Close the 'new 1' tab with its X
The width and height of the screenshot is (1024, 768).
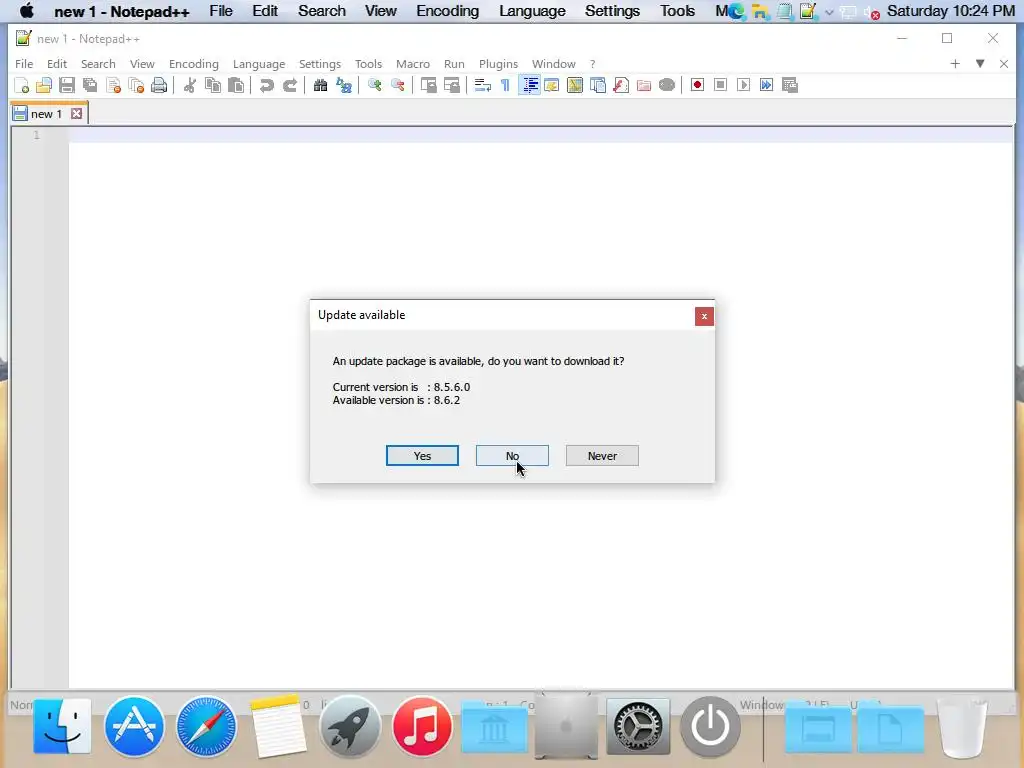[x=76, y=114]
